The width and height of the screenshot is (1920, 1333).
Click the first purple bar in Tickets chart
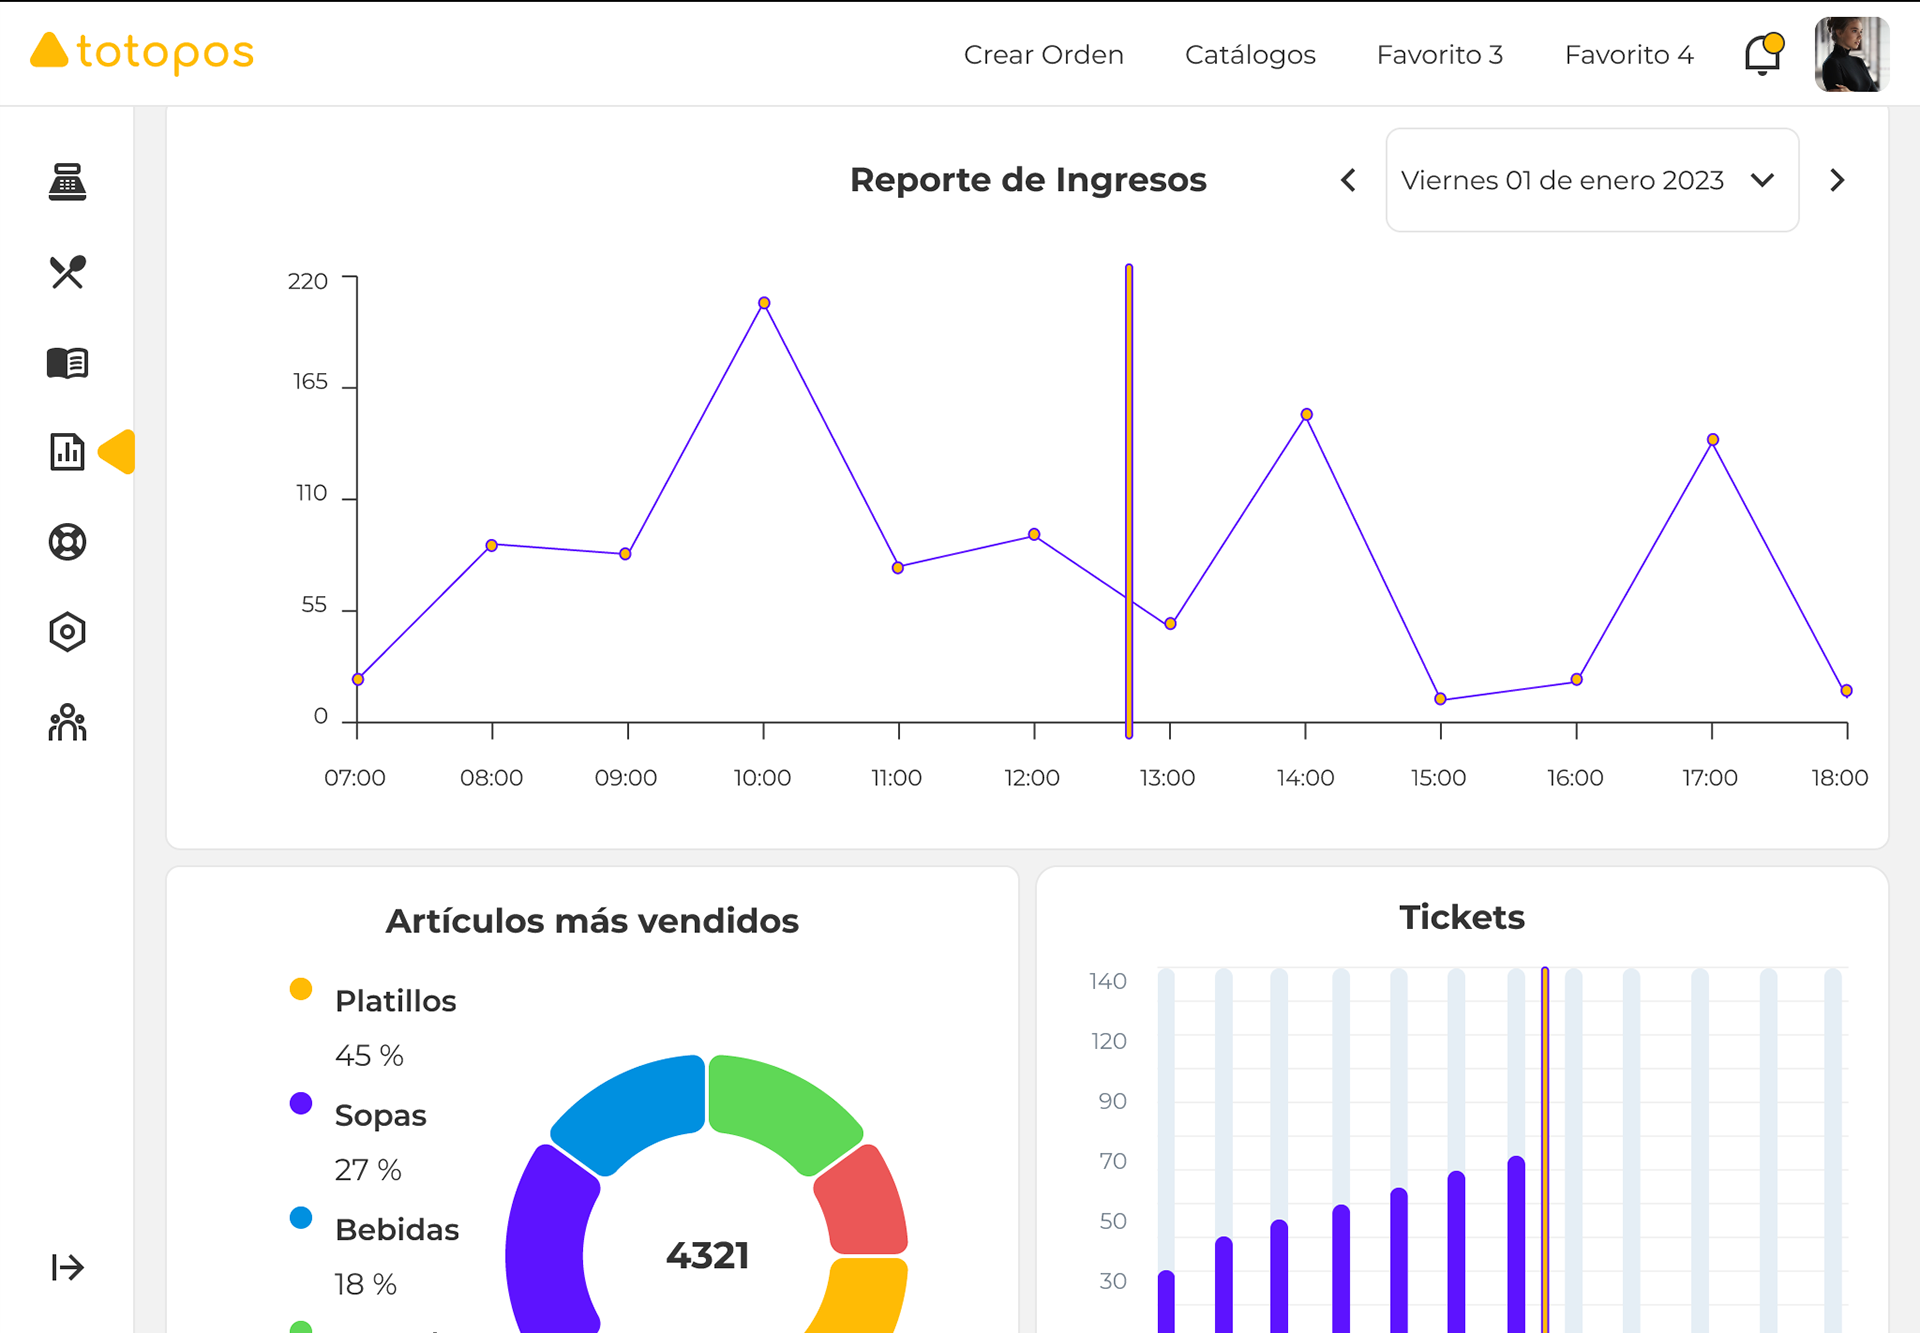1166,1301
